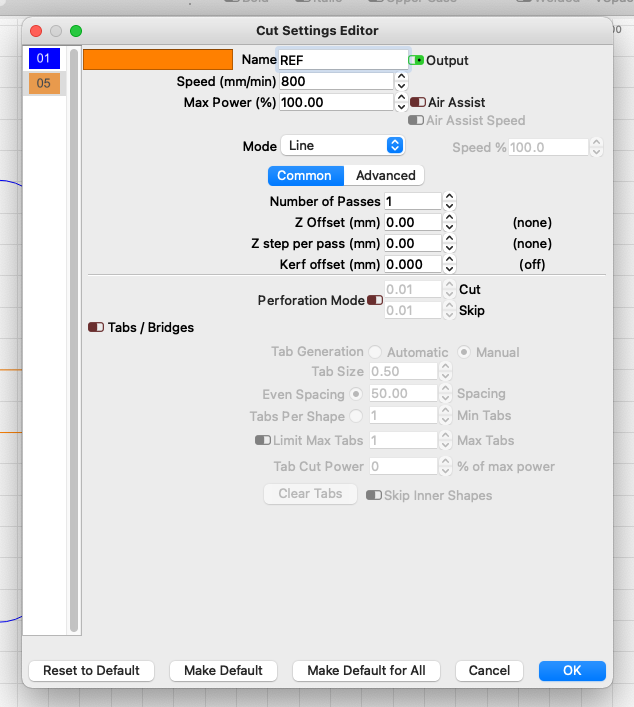This screenshot has width=634, height=707.
Task: Enable the Air Assist switch
Action: 418,102
